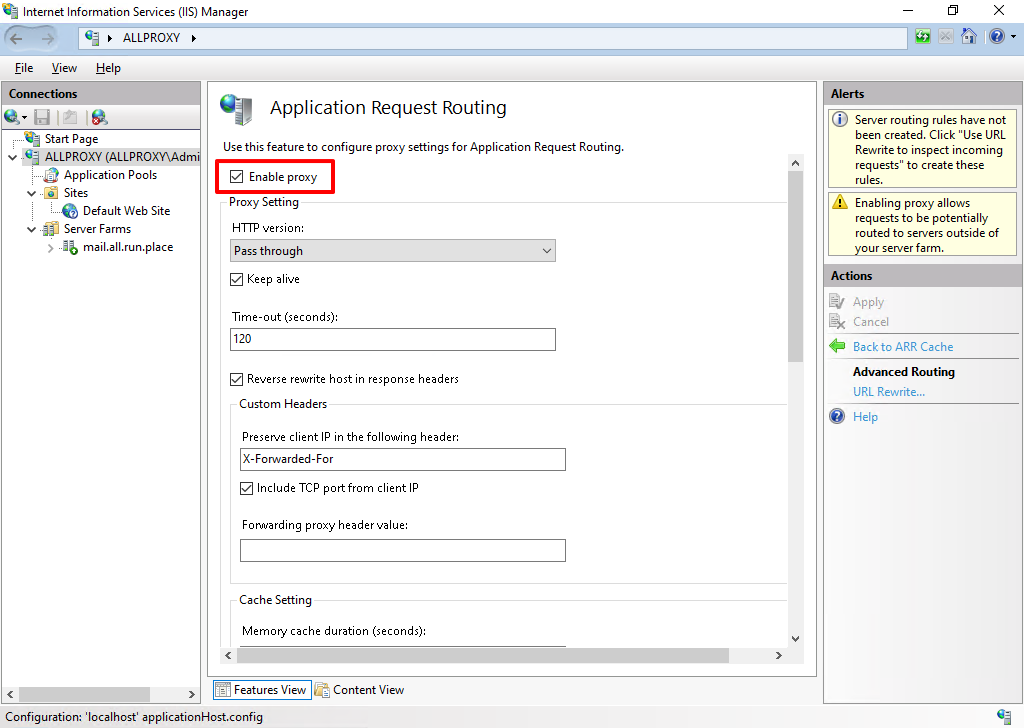Toggle Reverse rewrite host in response headers

coord(236,379)
